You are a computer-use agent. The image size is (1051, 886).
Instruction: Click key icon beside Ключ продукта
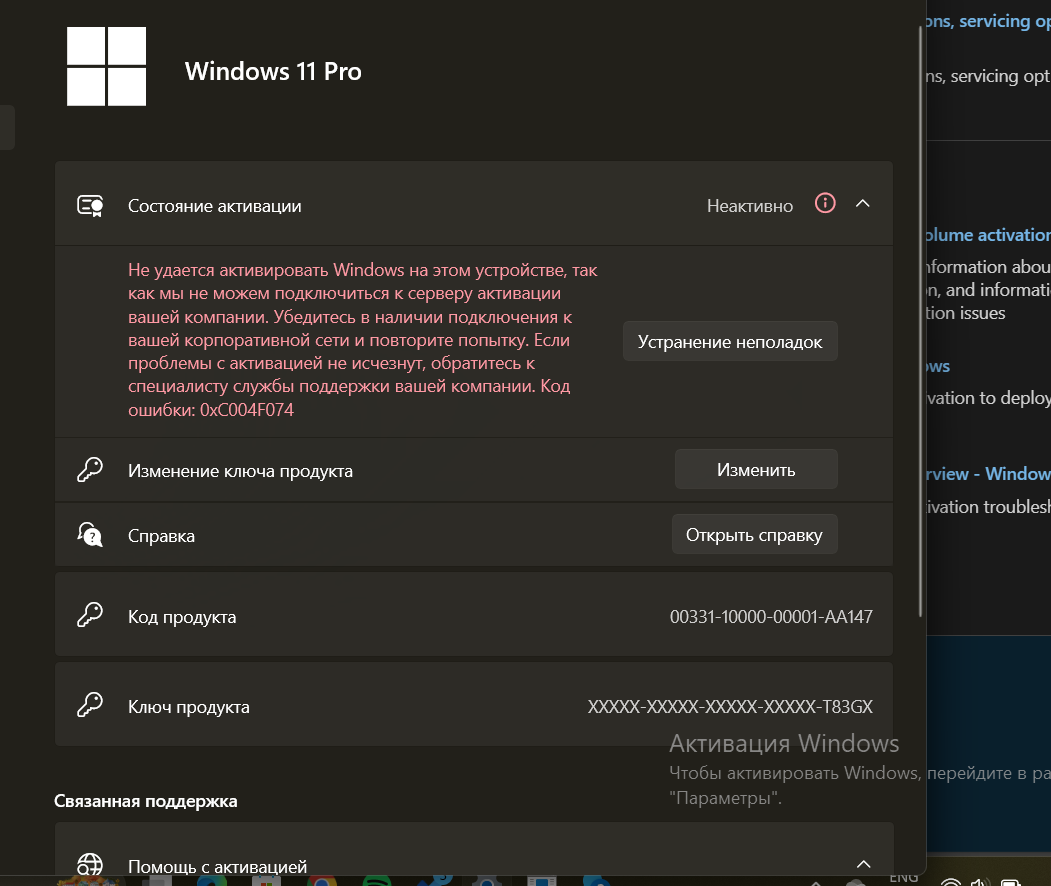tap(90, 705)
